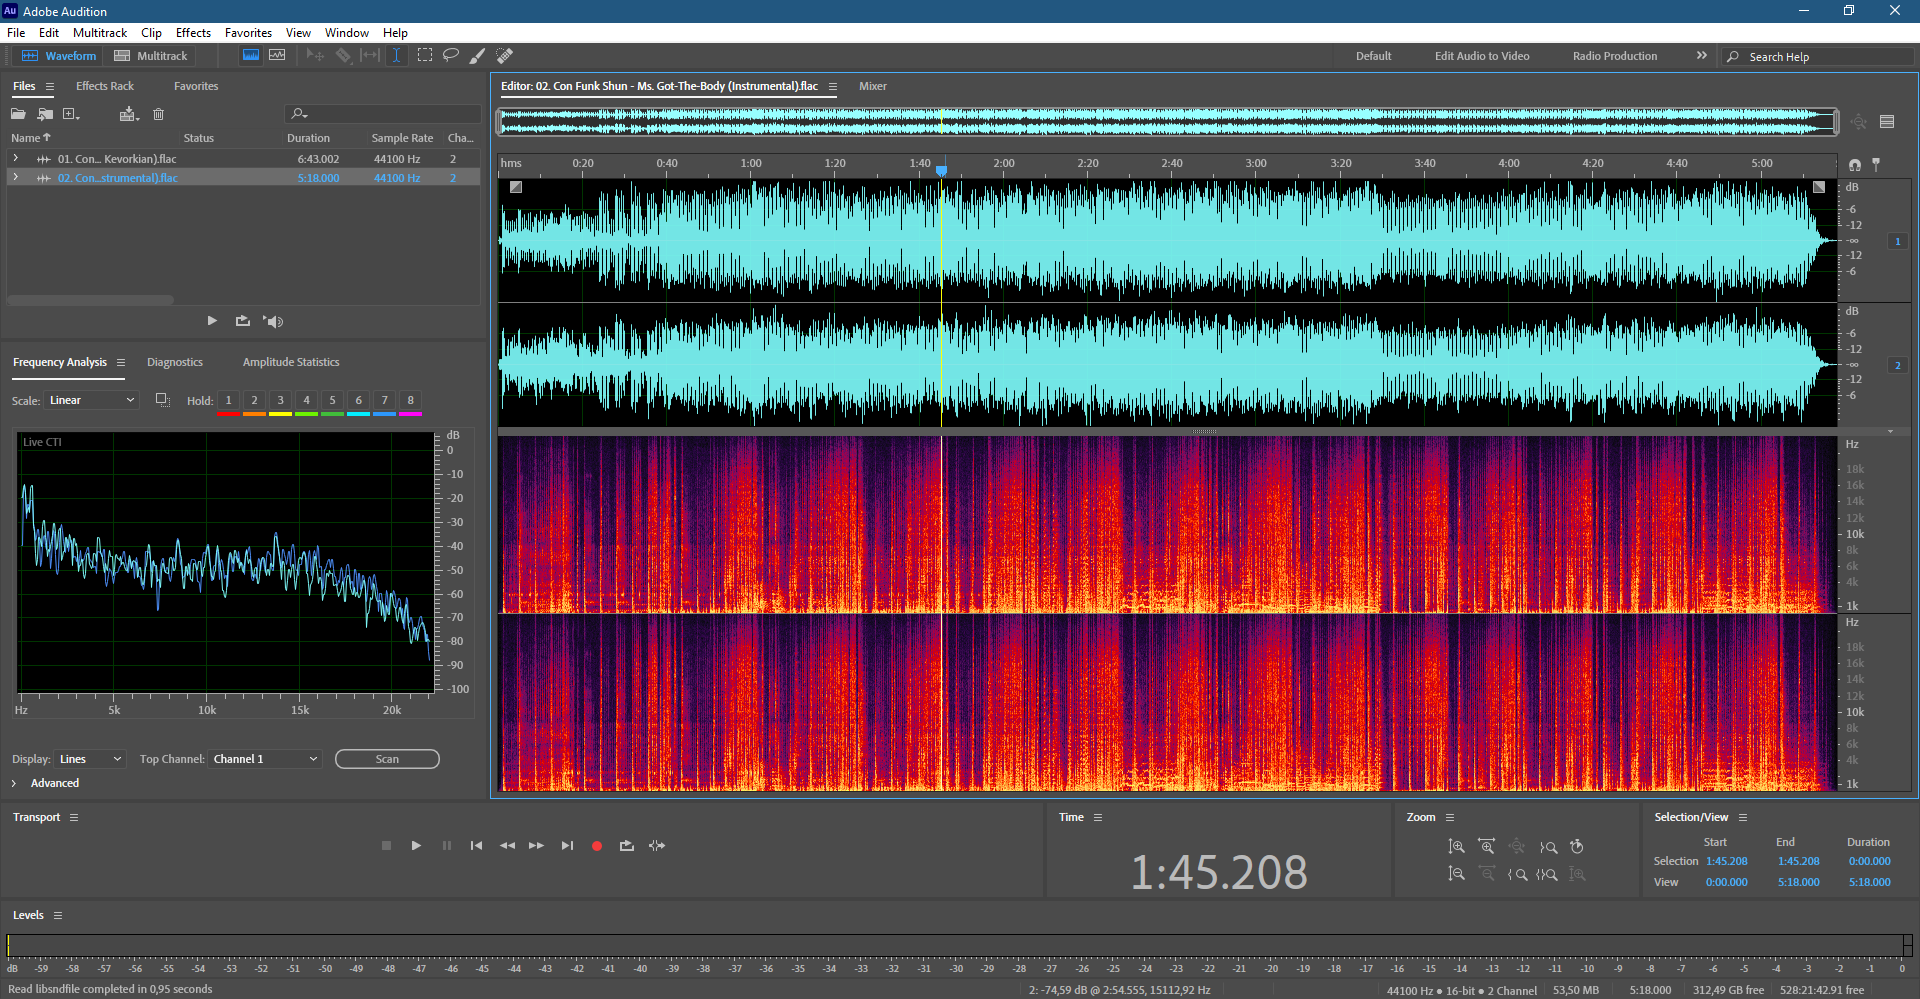Screen dimensions: 1920x999
Task: Open the Display Lines dropdown
Action: [x=90, y=759]
